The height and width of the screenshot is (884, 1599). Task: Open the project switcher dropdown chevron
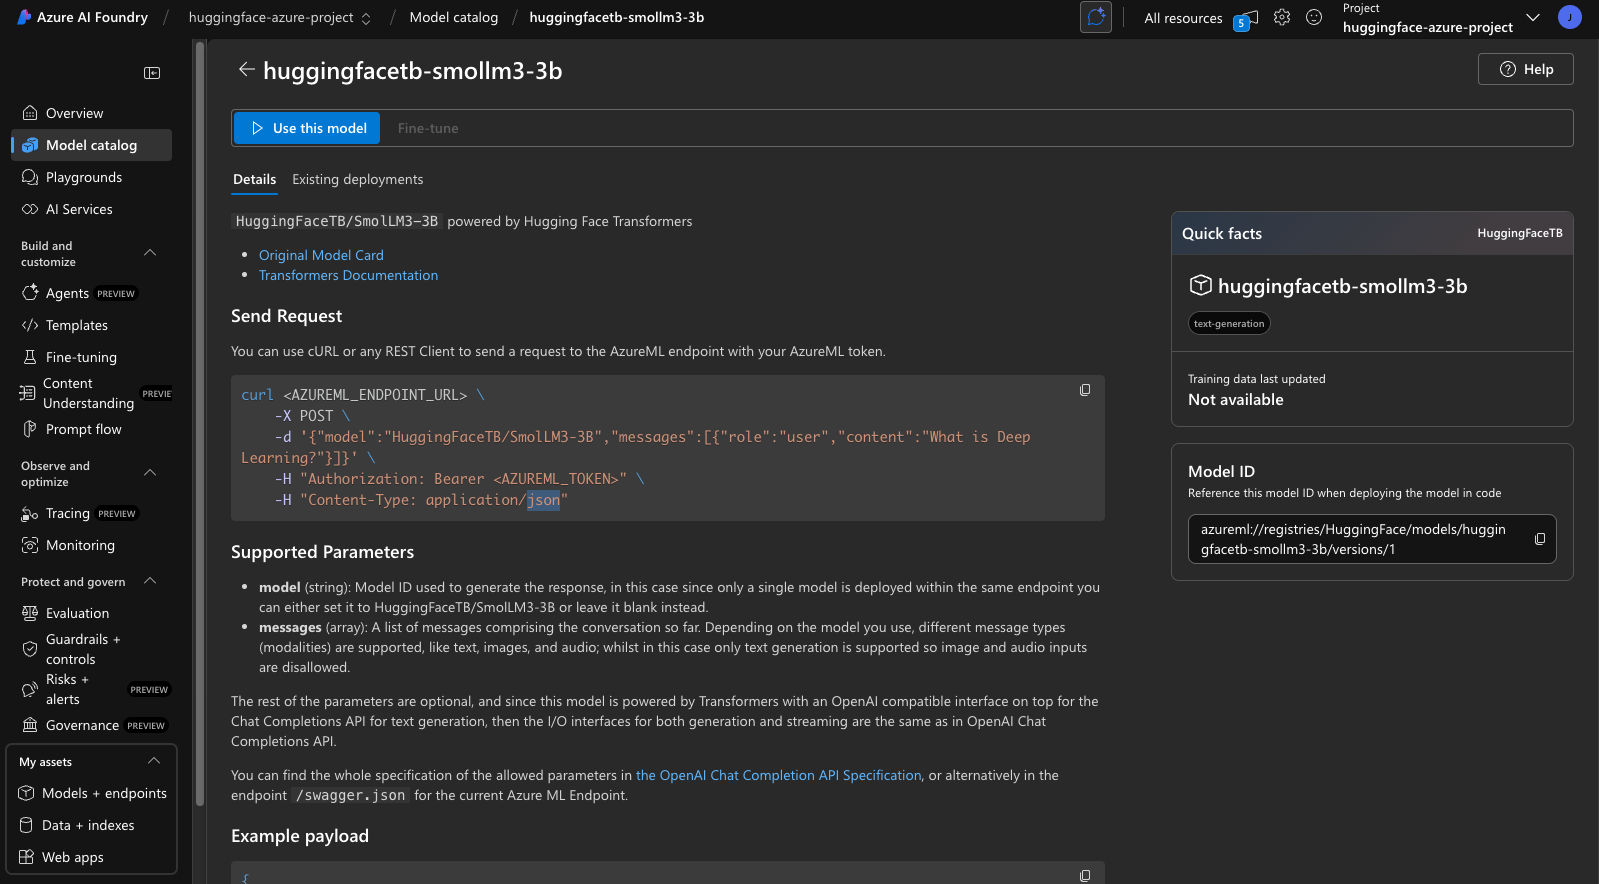point(1533,17)
